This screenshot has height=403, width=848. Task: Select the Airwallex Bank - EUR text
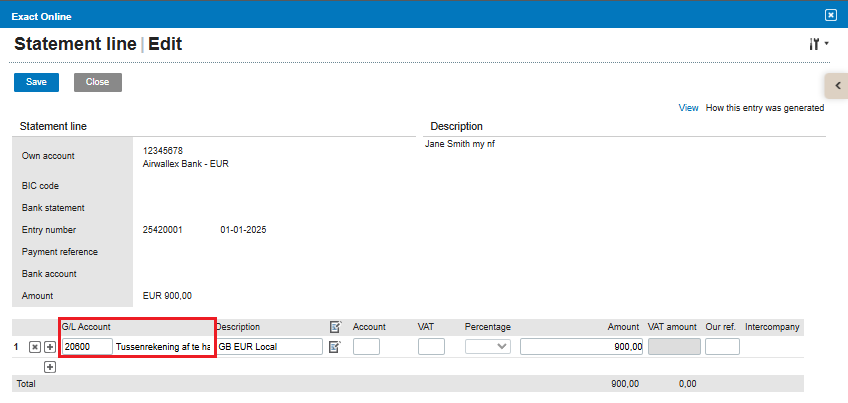click(186, 163)
